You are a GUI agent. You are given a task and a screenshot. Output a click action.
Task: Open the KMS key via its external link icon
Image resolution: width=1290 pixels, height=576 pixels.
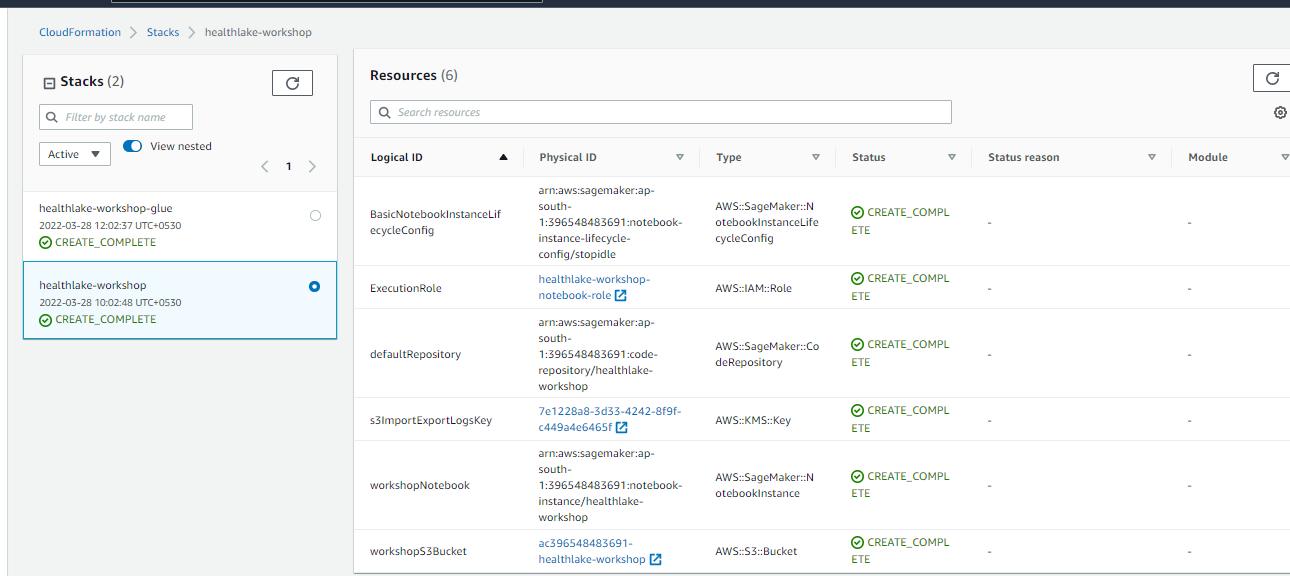tap(622, 427)
